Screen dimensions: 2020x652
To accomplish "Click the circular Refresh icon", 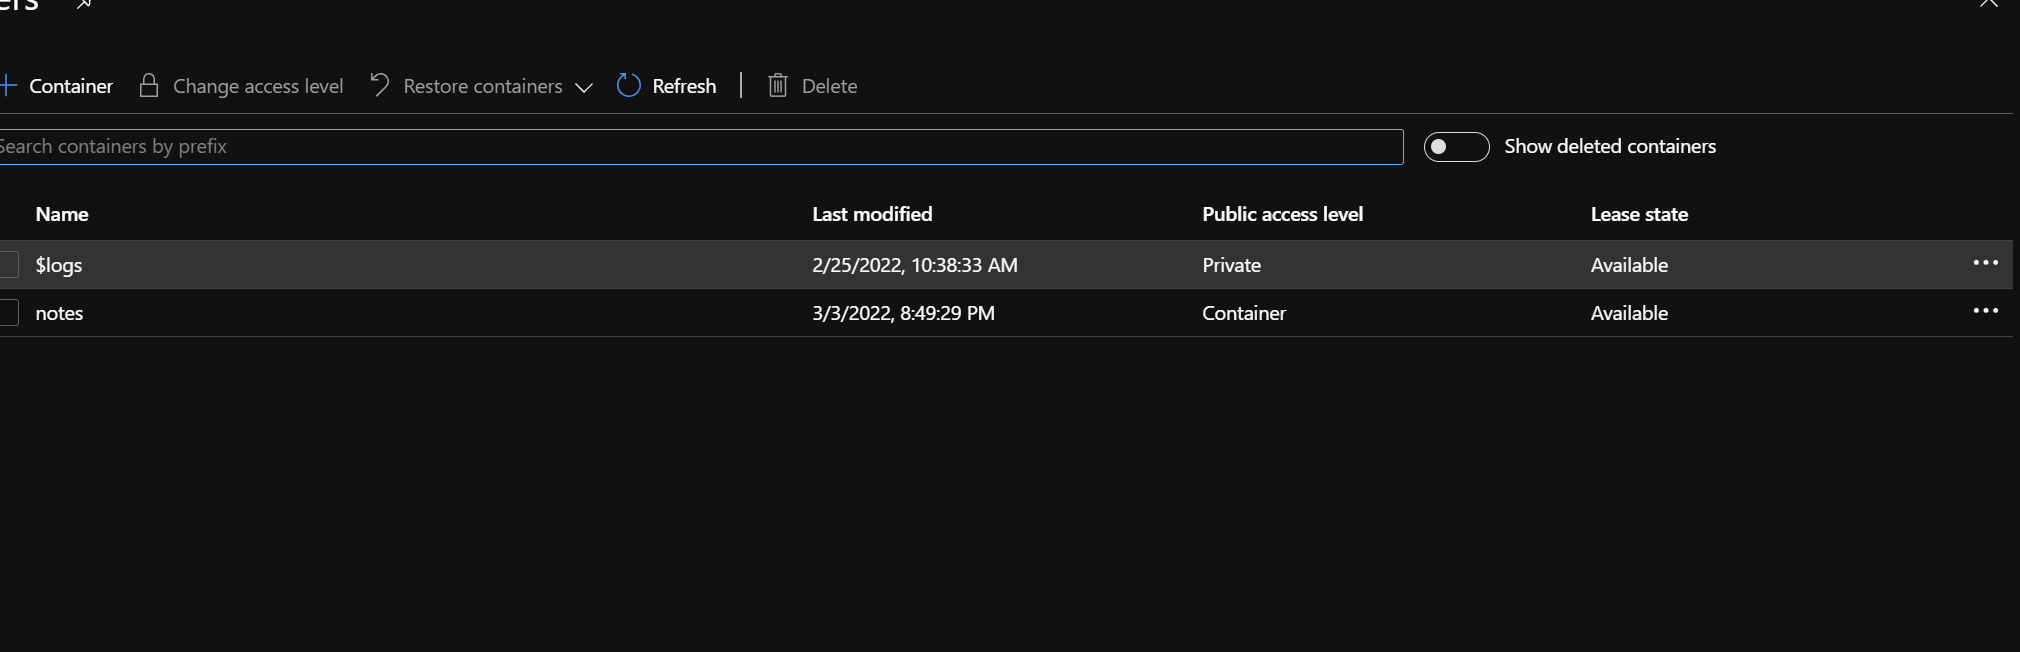I will tap(629, 86).
